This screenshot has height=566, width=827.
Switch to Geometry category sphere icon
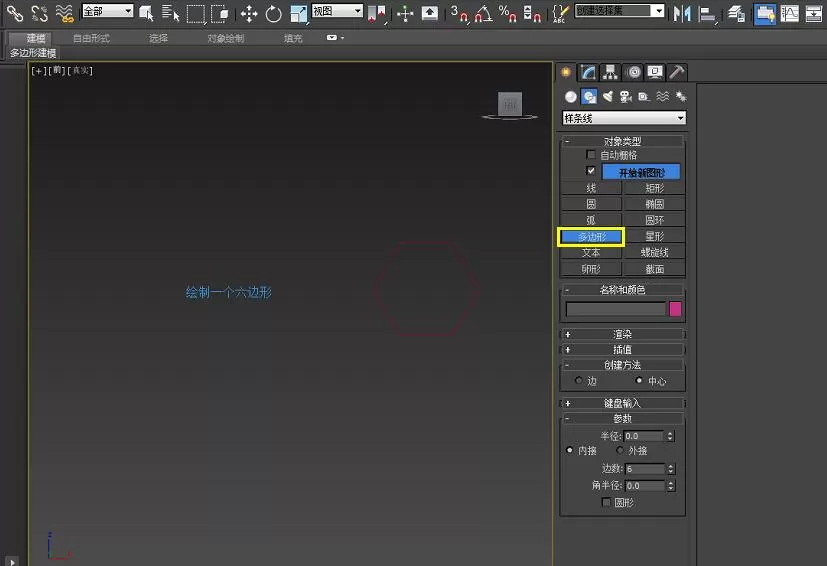point(570,97)
